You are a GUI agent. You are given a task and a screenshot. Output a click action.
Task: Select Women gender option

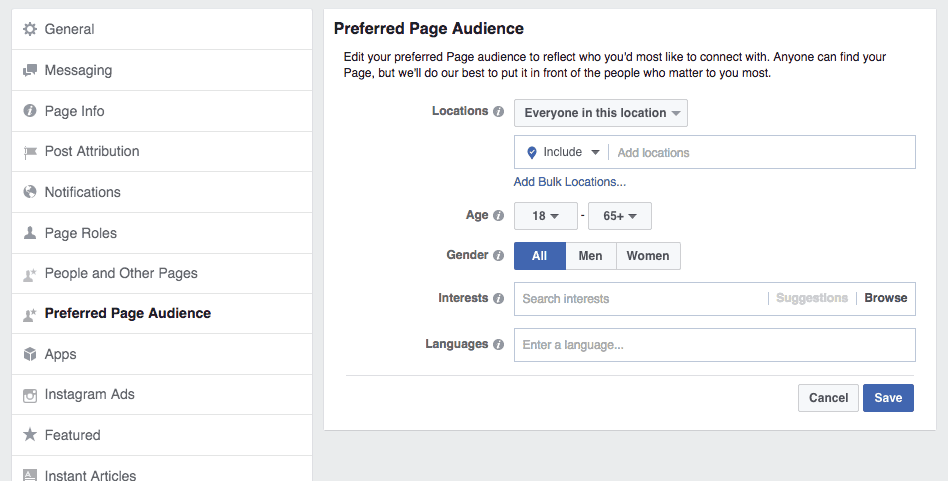click(x=648, y=256)
